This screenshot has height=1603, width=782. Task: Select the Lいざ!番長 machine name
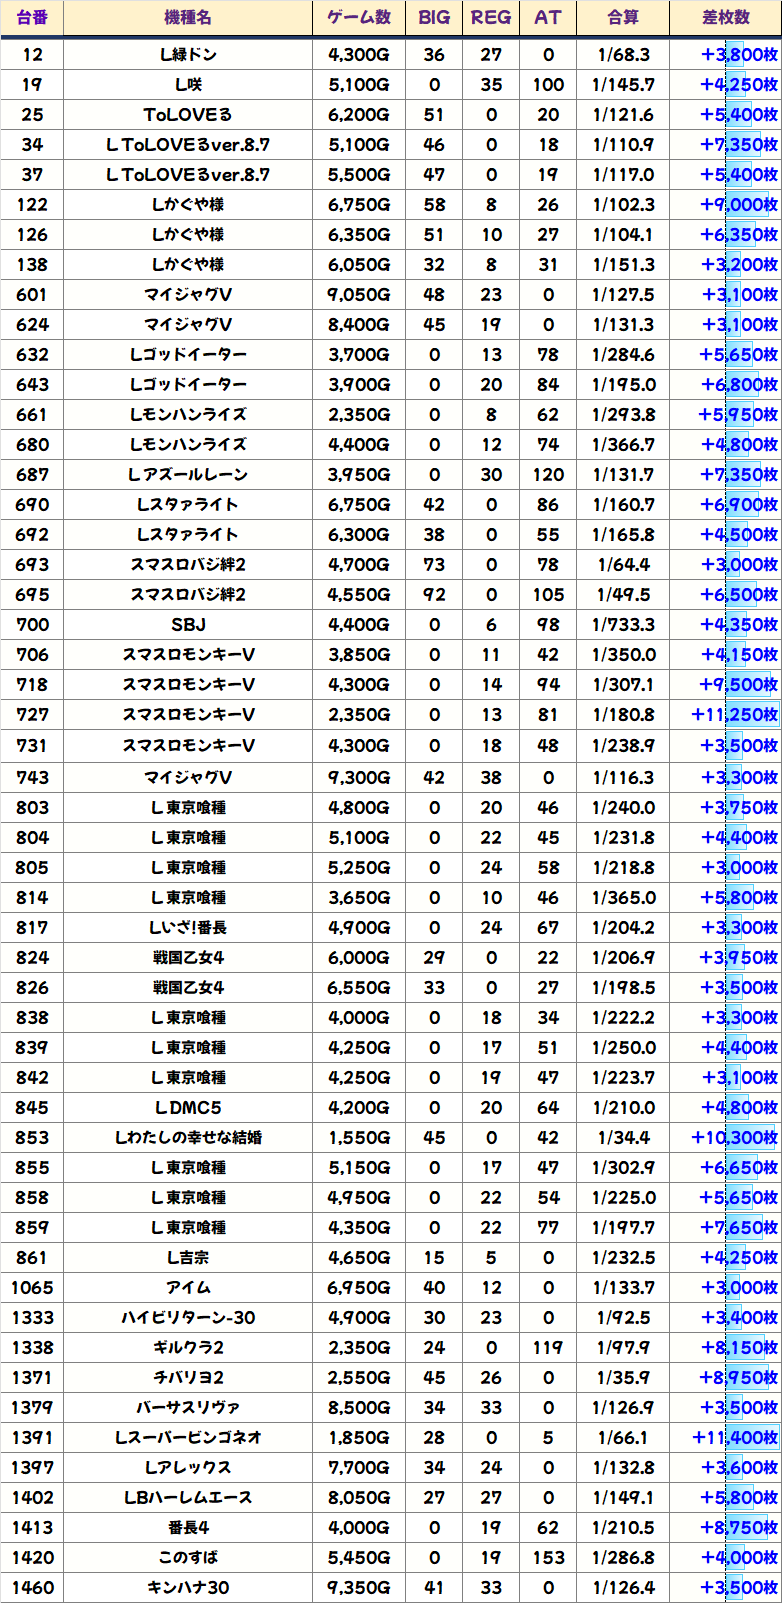[188, 927]
